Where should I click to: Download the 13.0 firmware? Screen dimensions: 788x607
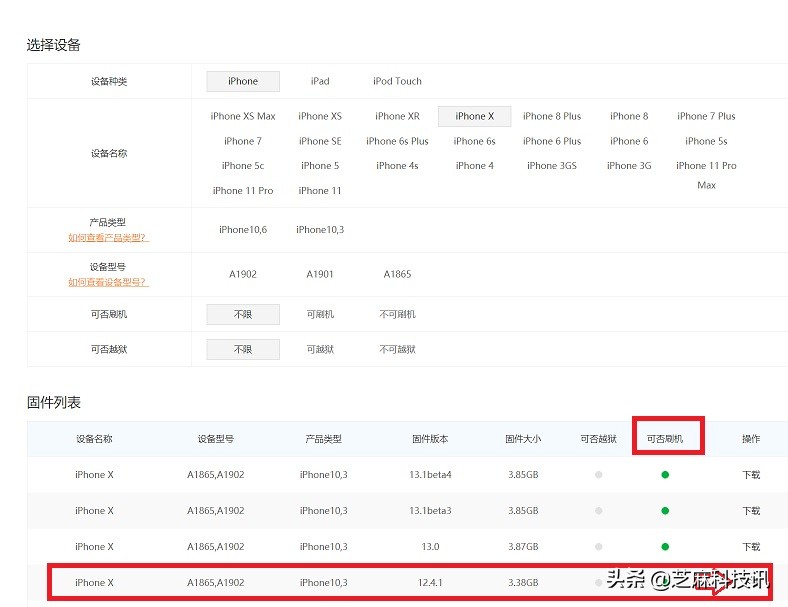click(x=750, y=547)
